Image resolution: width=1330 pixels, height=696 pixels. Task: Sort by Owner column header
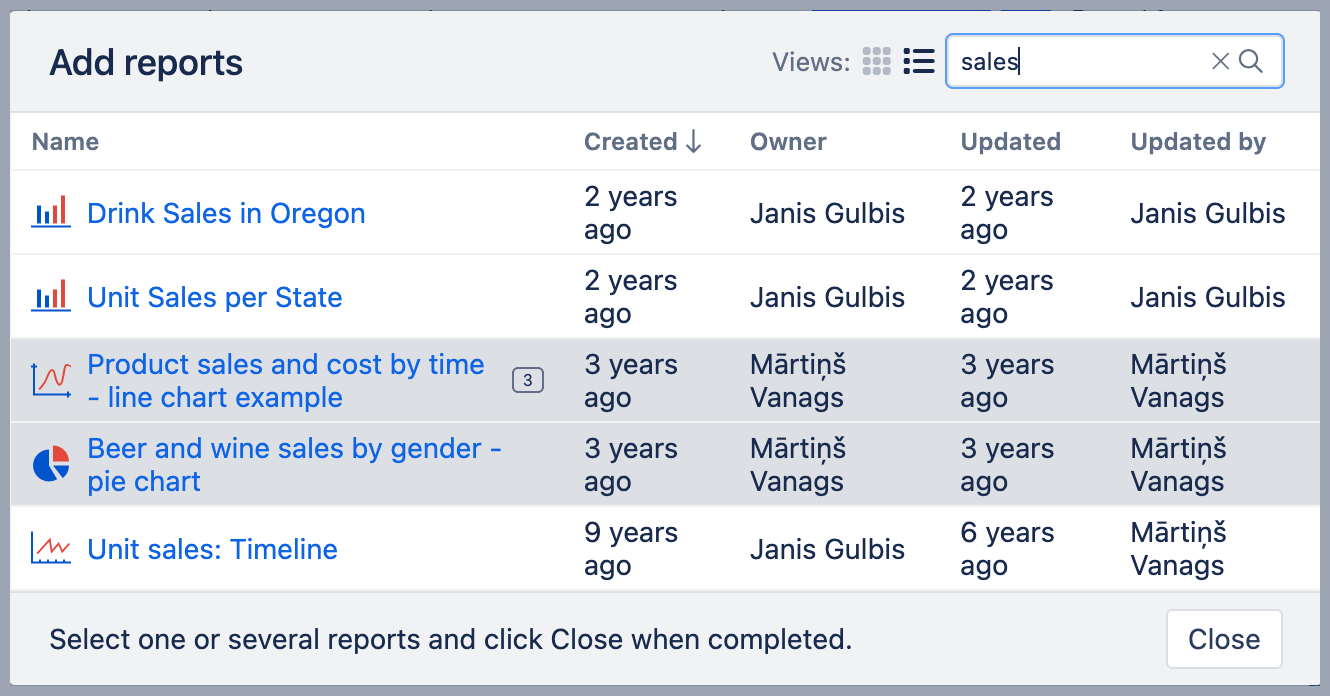pos(788,142)
